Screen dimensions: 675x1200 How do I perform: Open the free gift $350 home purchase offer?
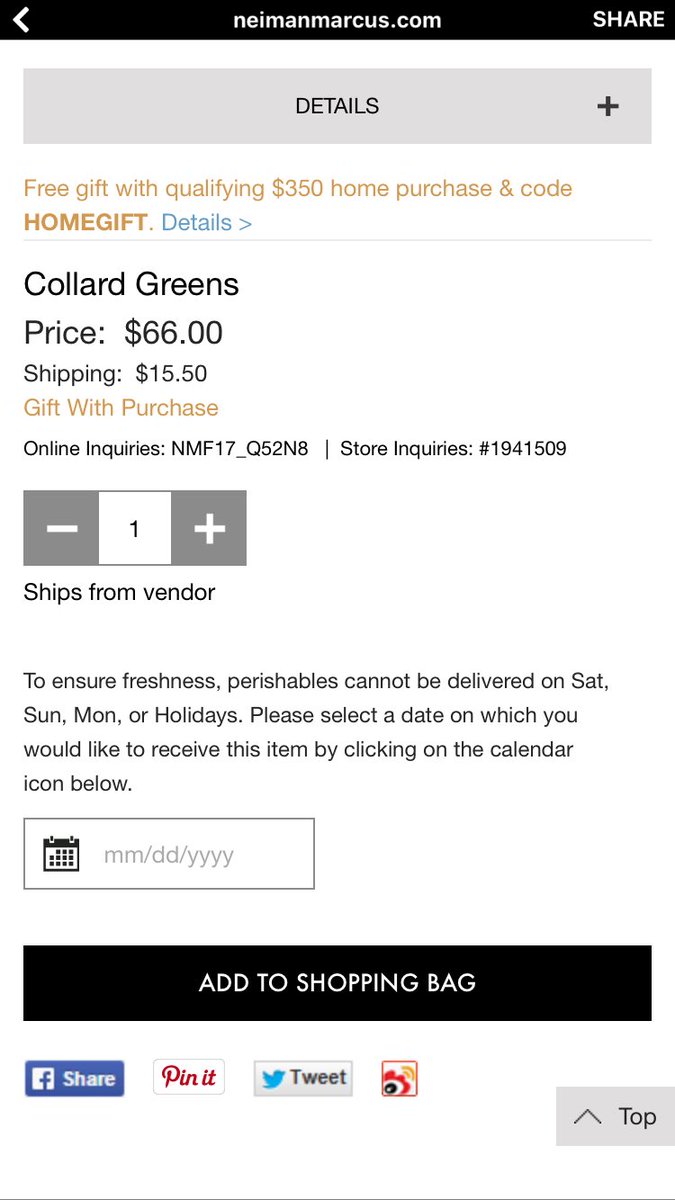(298, 188)
